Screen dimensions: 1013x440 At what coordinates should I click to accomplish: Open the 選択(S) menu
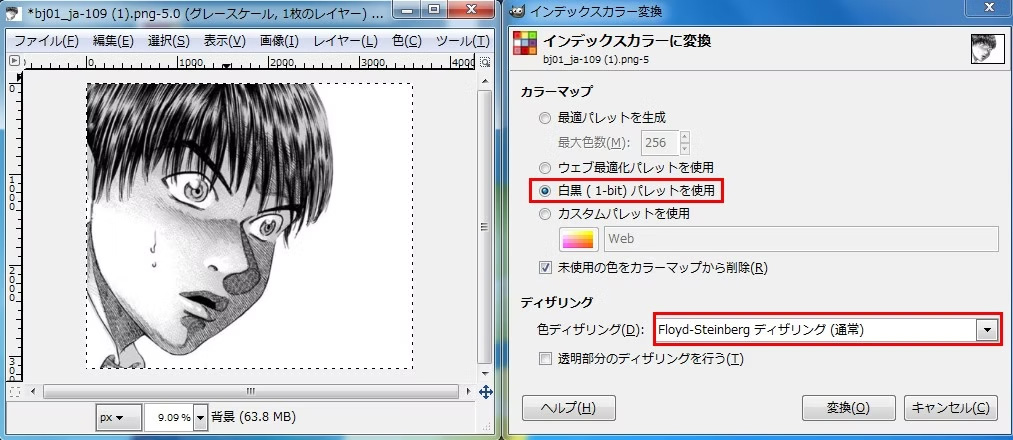coord(169,41)
